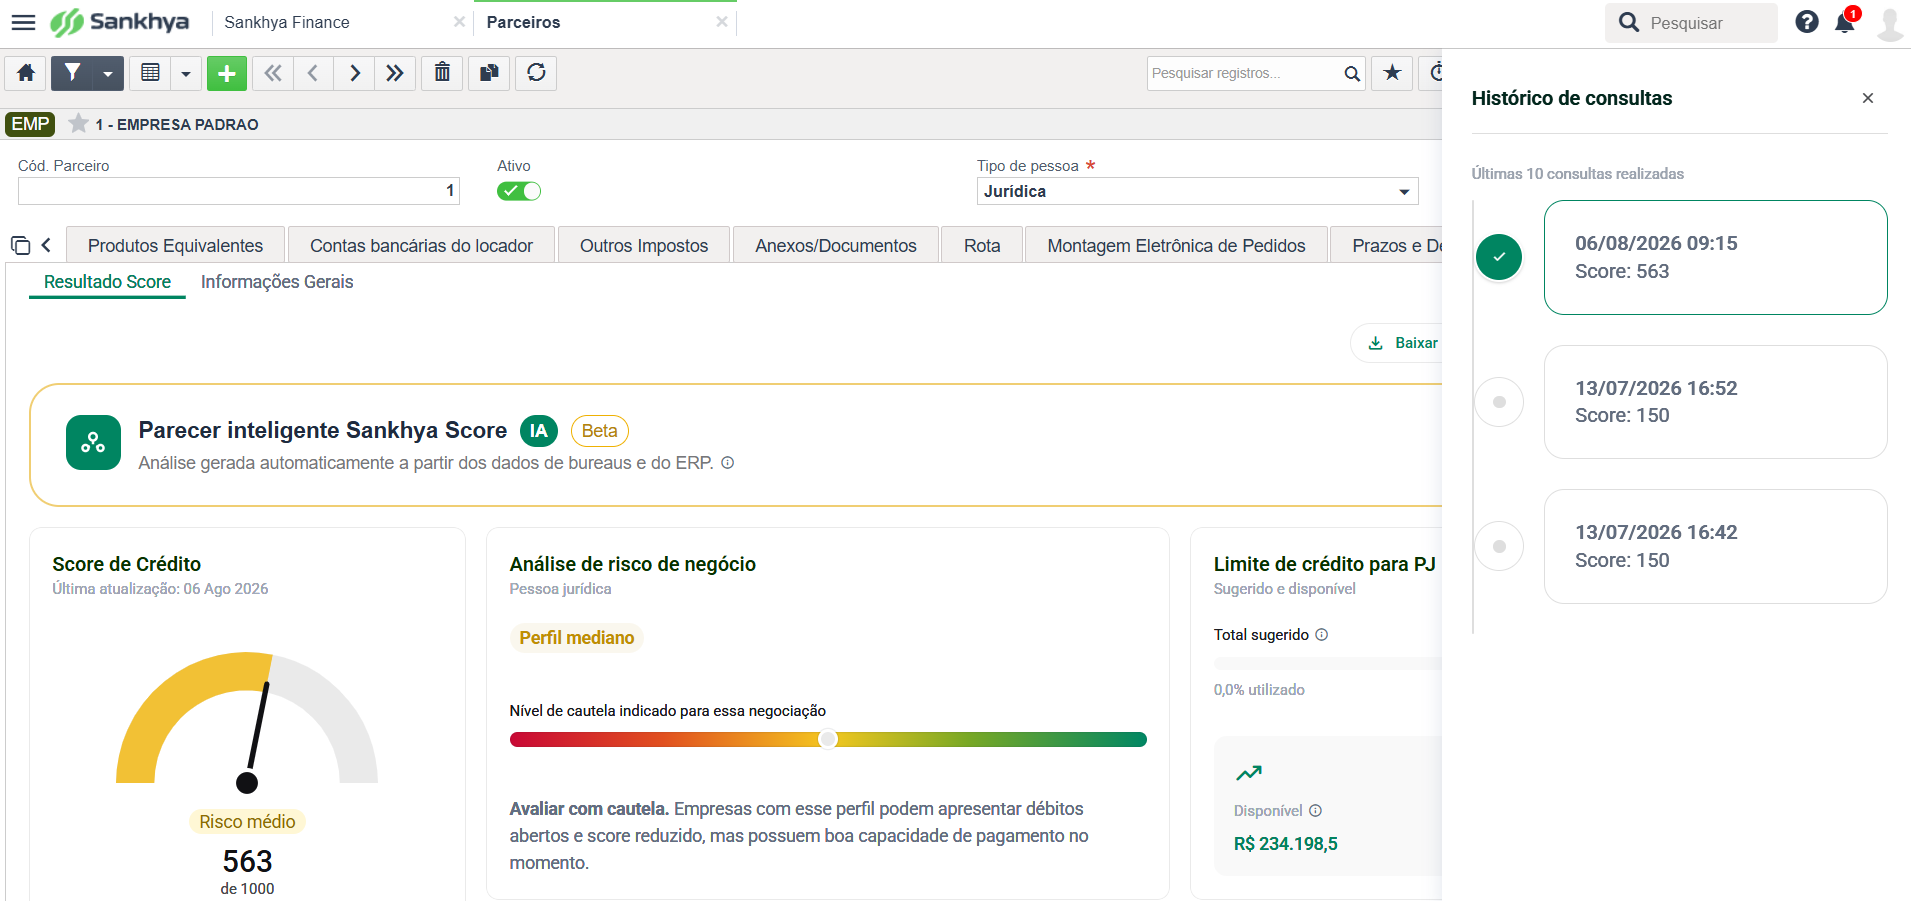Click the tab list window icon
The width and height of the screenshot is (1911, 901).
[x=20, y=245]
